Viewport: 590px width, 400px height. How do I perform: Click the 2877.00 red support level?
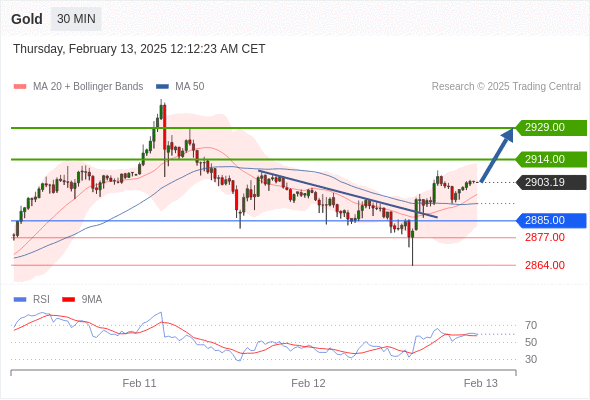545,237
